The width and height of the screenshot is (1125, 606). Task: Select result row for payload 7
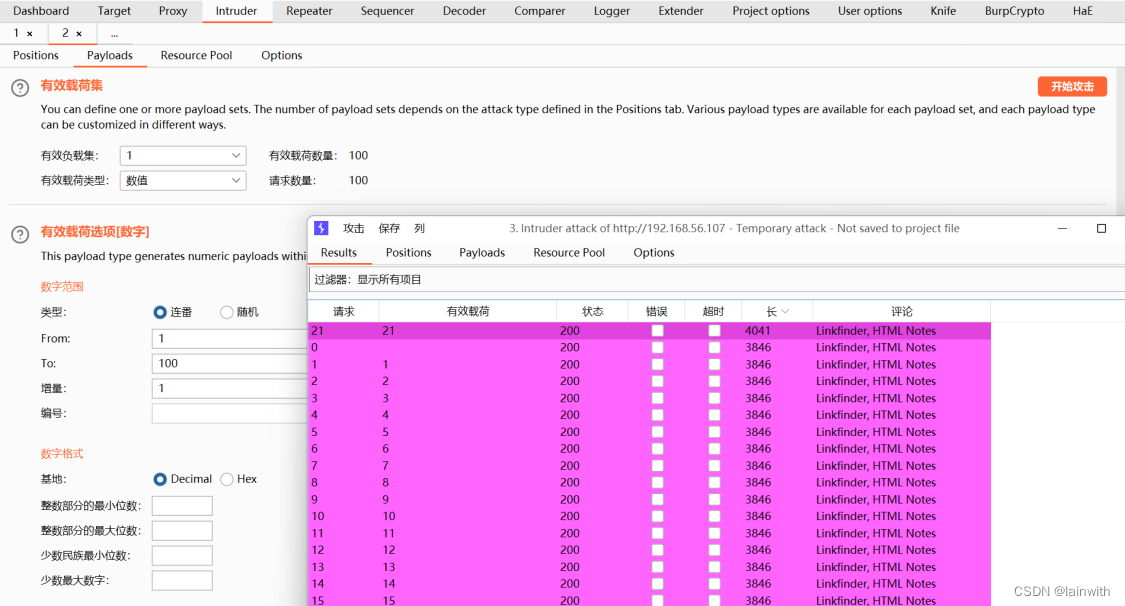(649, 465)
